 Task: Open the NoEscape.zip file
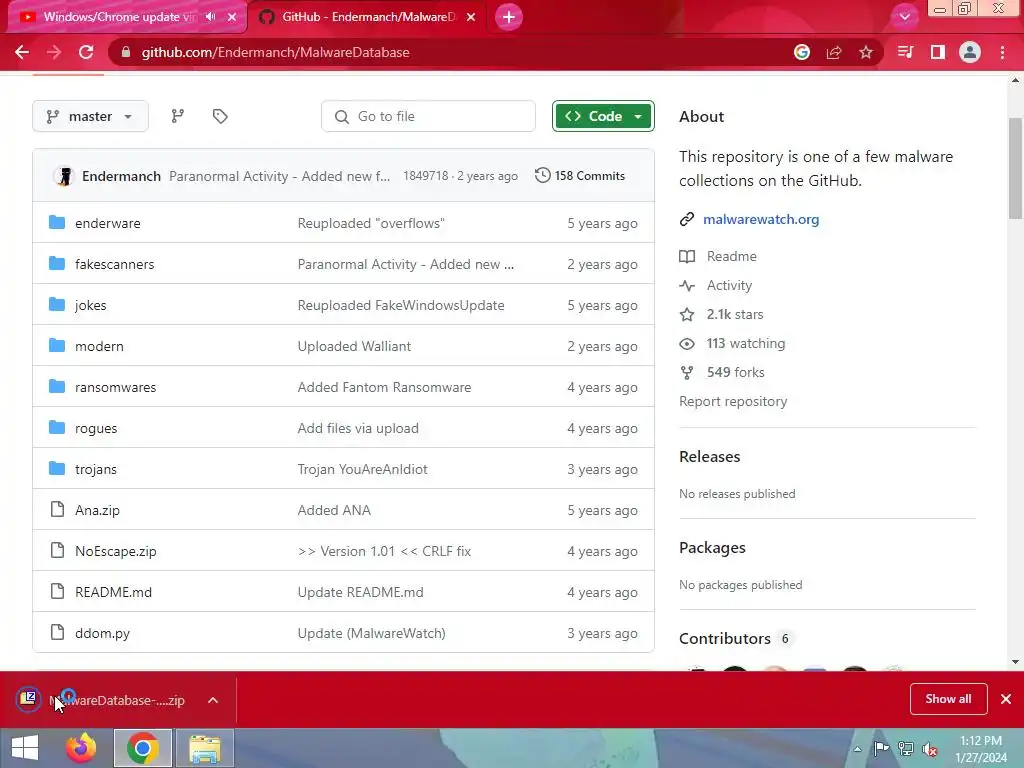tap(116, 551)
